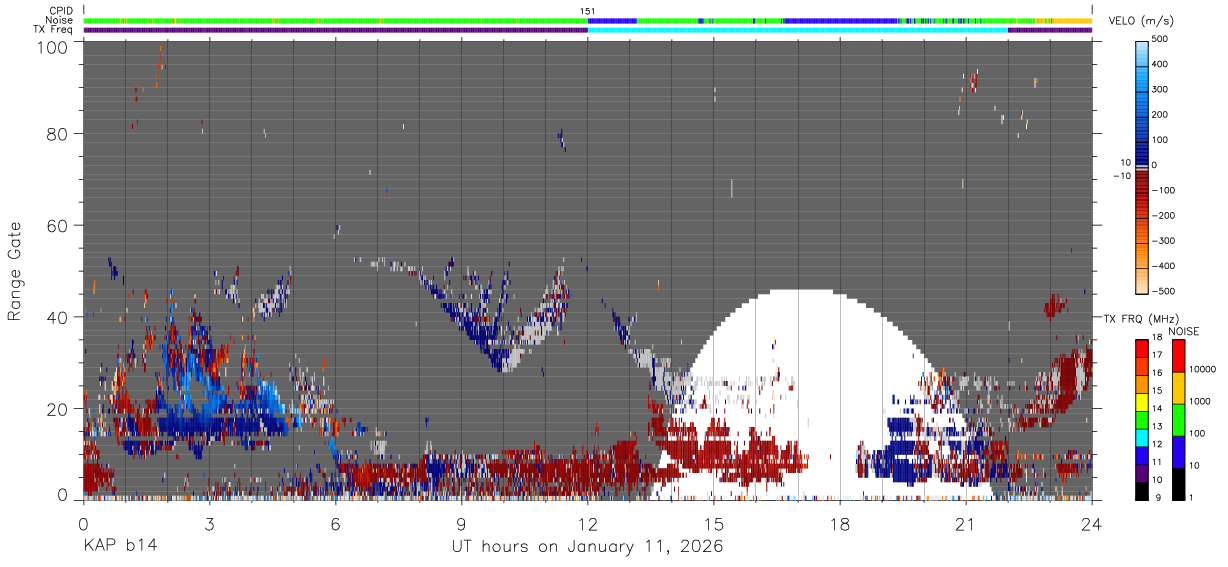Click the green segment of noise colorbar
The width and height of the screenshot is (1228, 567).
coord(1177,420)
